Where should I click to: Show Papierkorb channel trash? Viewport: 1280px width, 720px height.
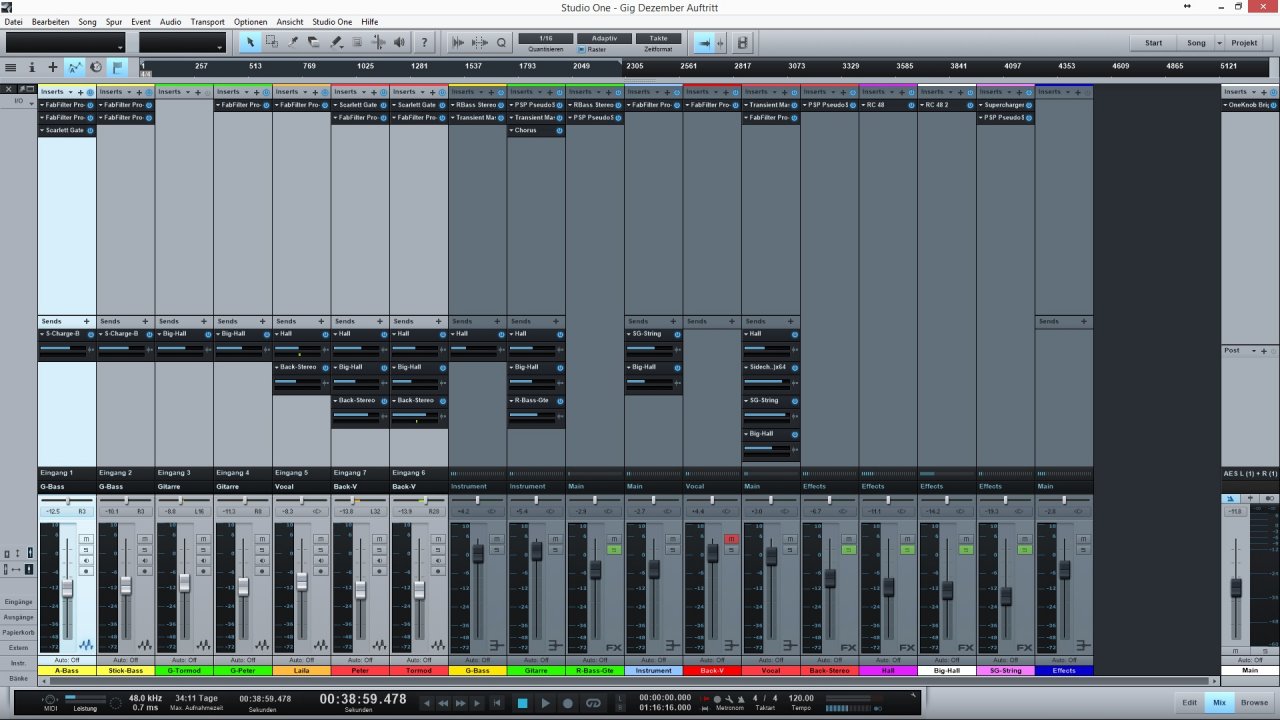pyautogui.click(x=18, y=632)
